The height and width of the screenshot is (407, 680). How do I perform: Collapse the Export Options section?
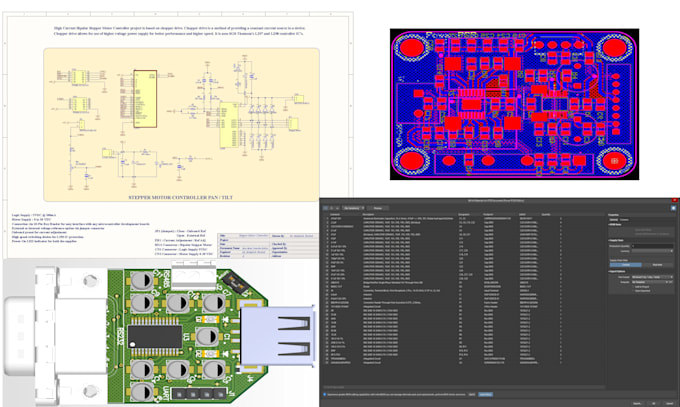(617, 272)
